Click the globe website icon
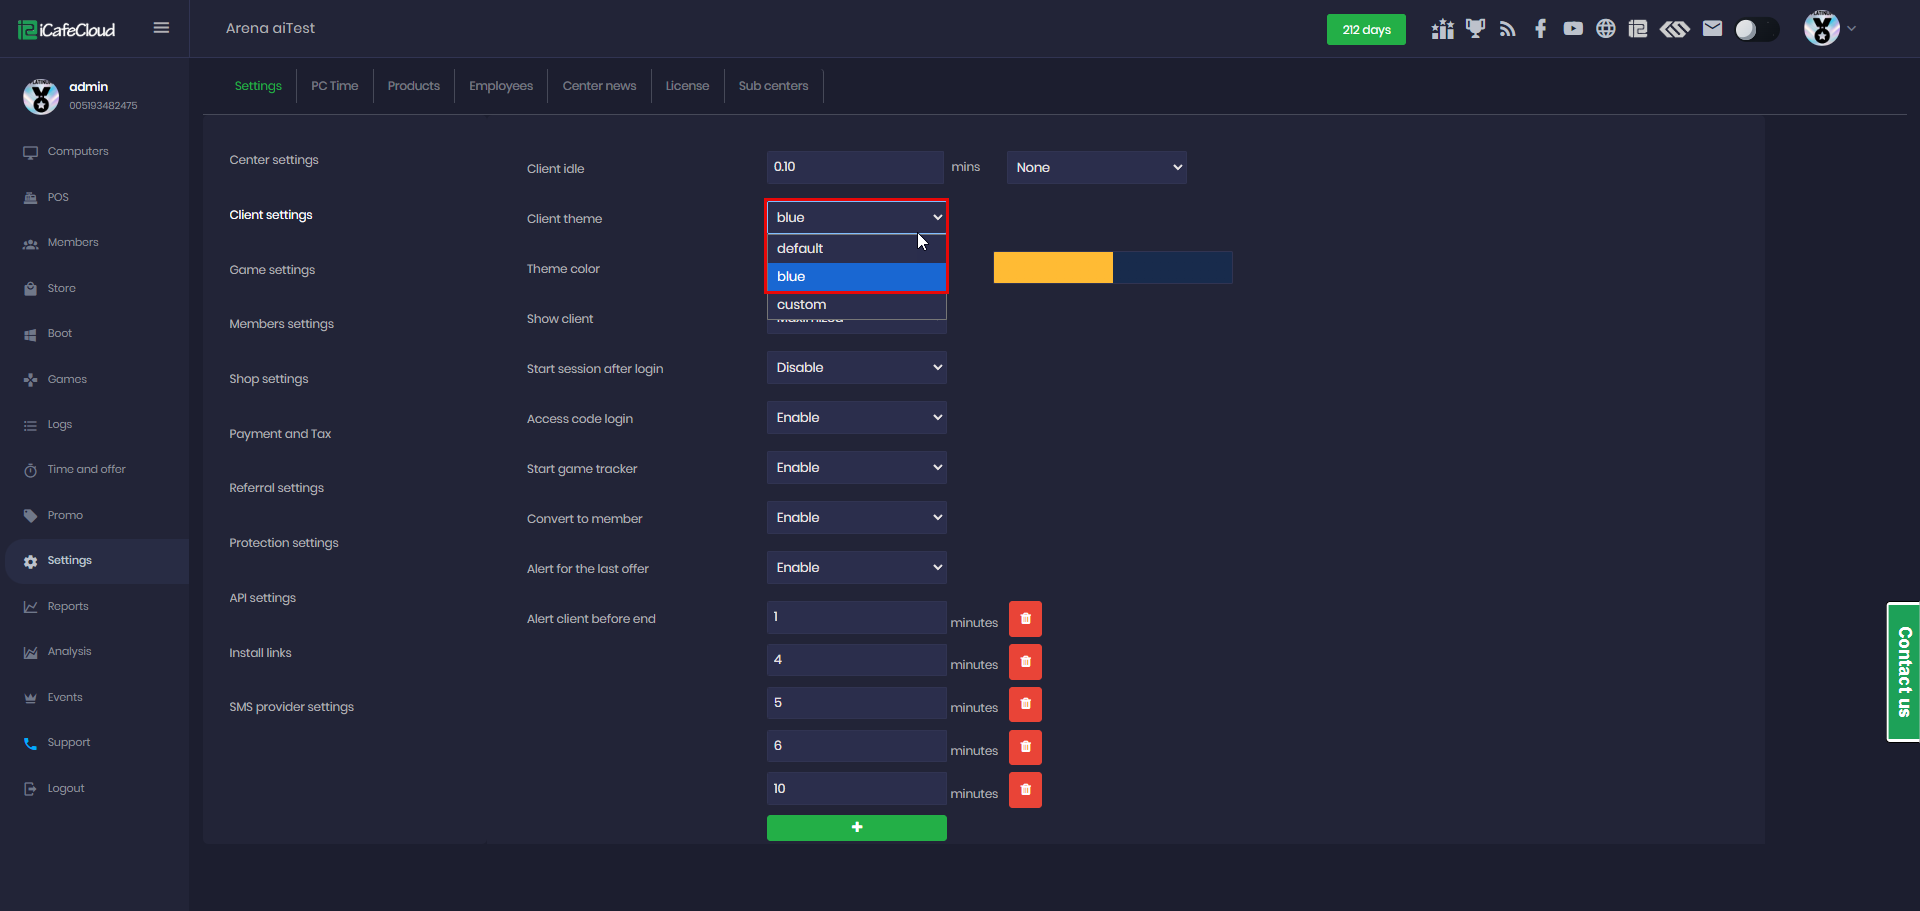The height and width of the screenshot is (911, 1920). tap(1605, 29)
